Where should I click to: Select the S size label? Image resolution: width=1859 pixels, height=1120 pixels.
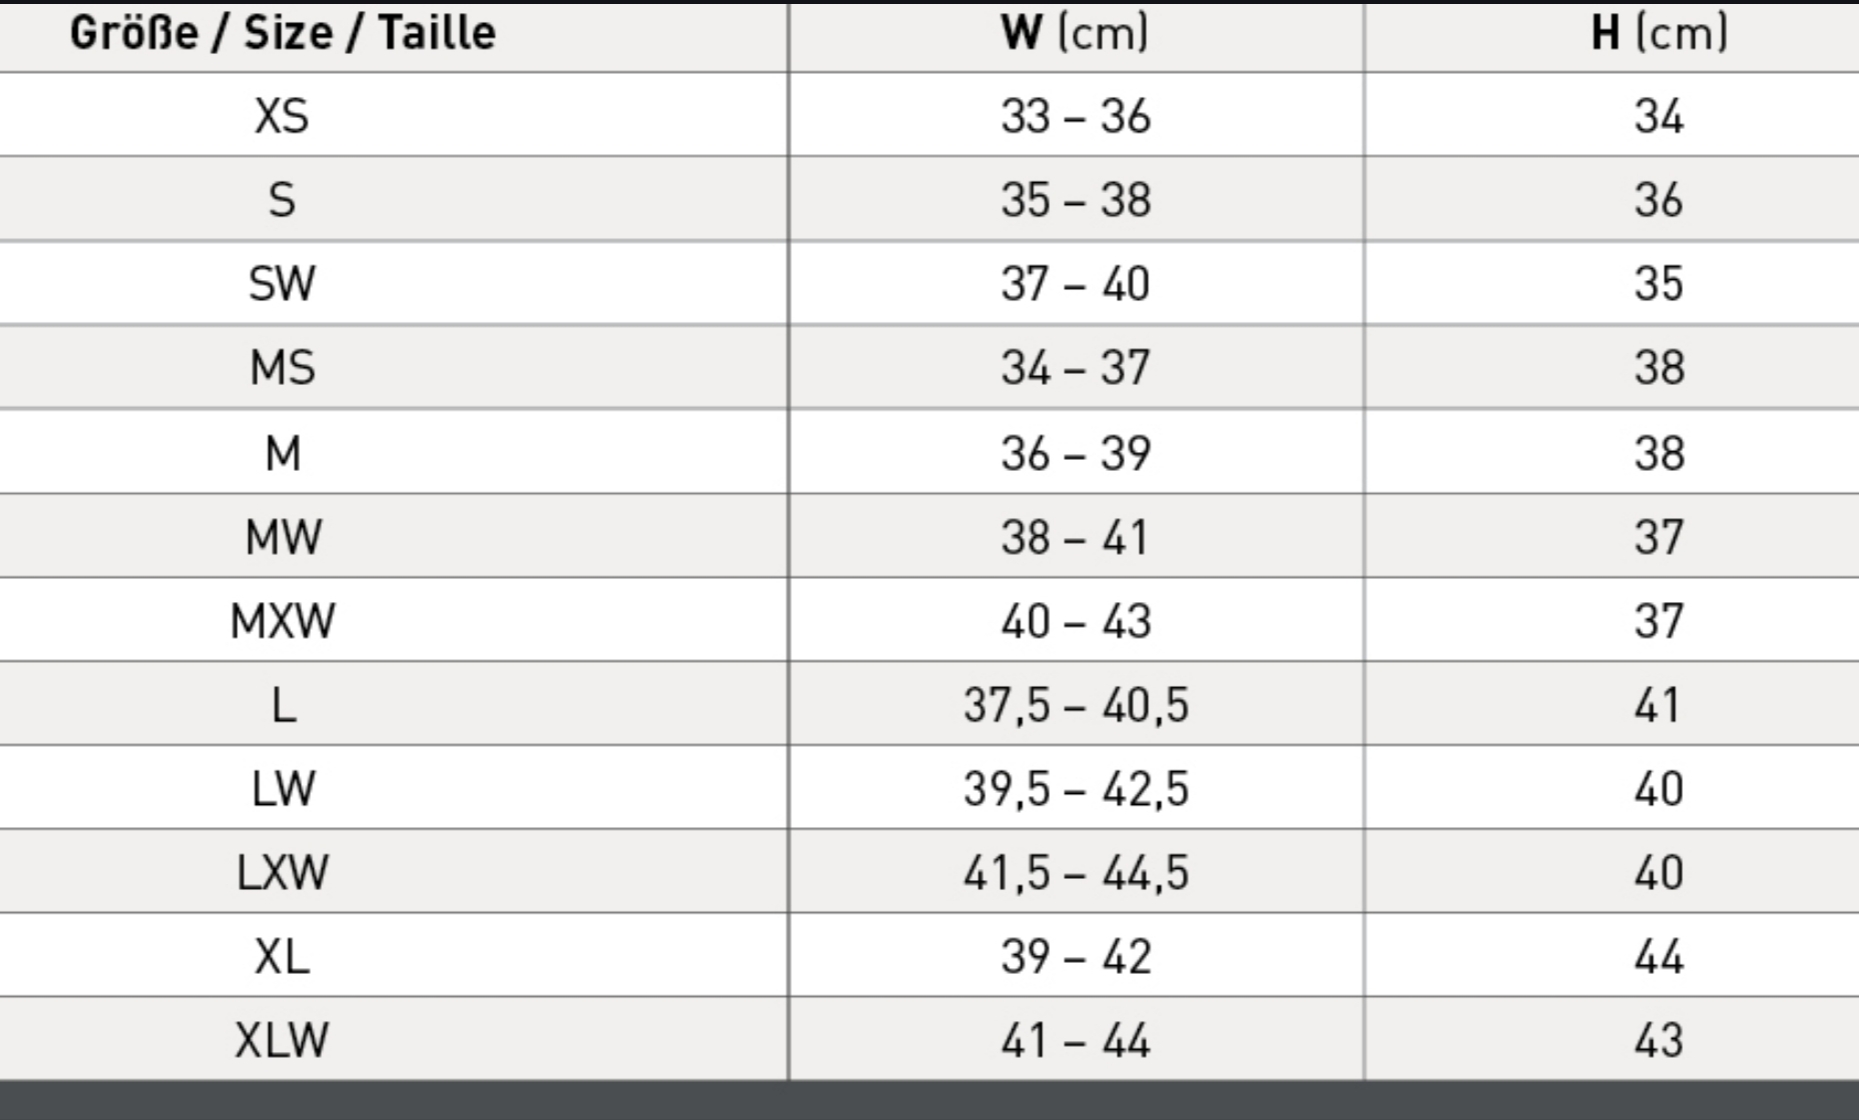pyautogui.click(x=282, y=200)
